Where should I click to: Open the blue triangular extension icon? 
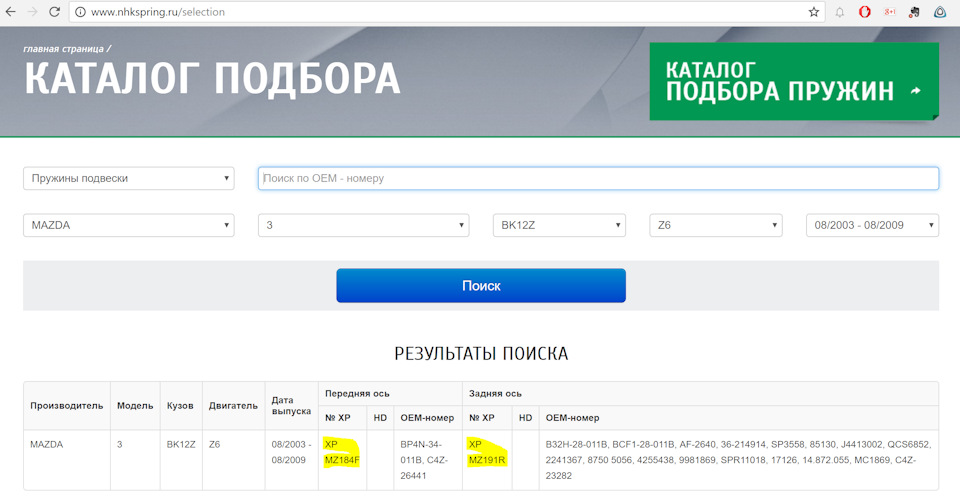(x=940, y=12)
